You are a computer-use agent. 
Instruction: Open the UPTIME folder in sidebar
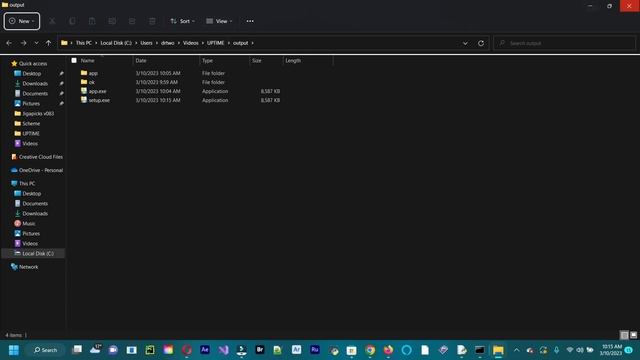point(31,133)
